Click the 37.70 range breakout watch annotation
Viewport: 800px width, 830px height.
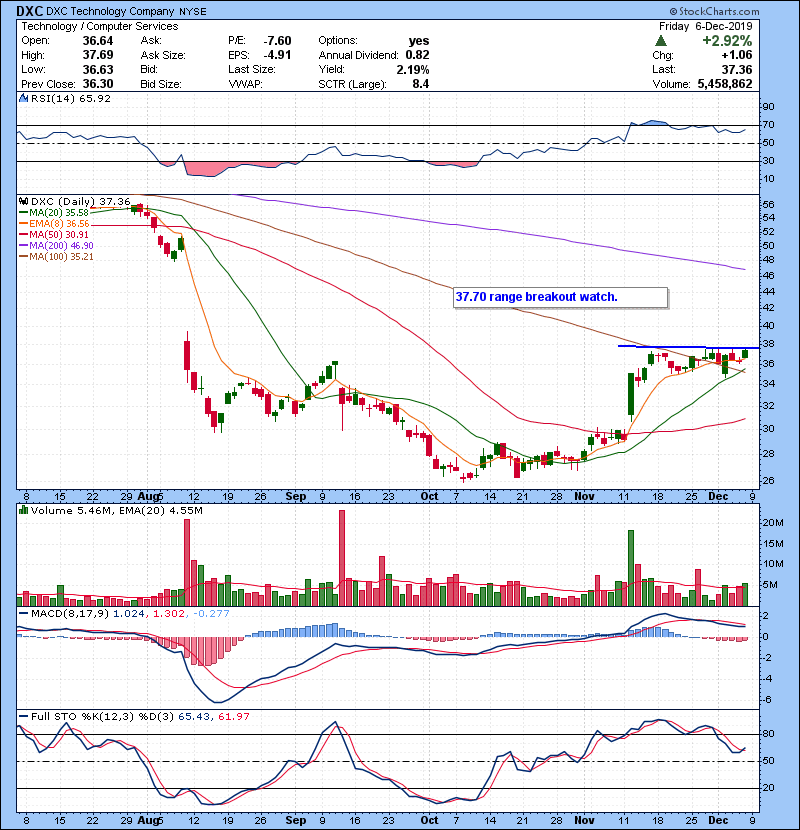[x=561, y=297]
